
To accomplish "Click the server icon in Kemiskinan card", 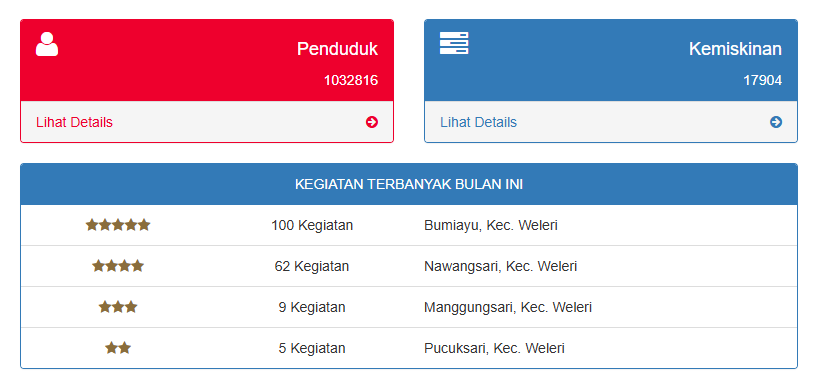I will click(454, 43).
